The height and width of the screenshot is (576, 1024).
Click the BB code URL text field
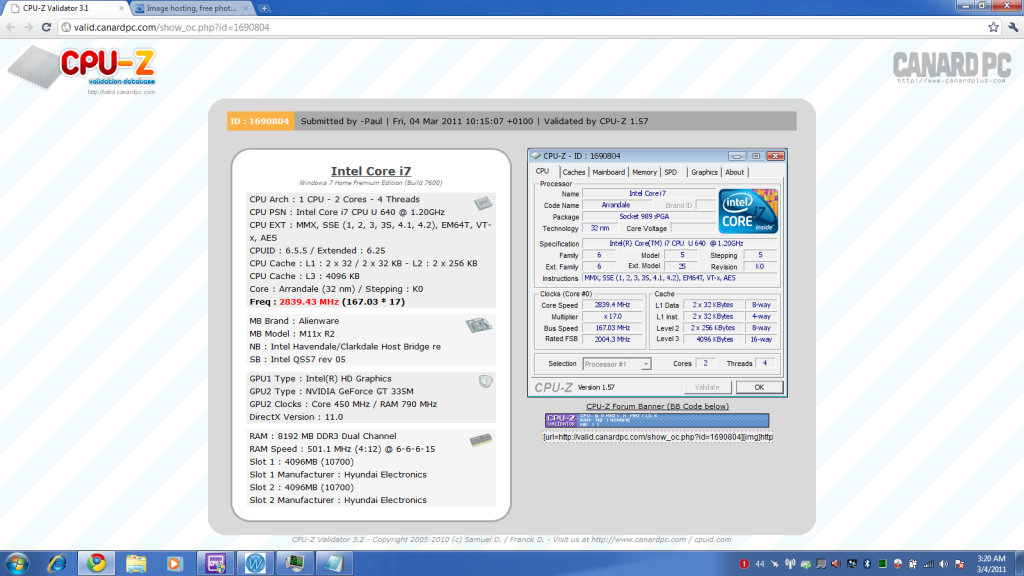[658, 437]
